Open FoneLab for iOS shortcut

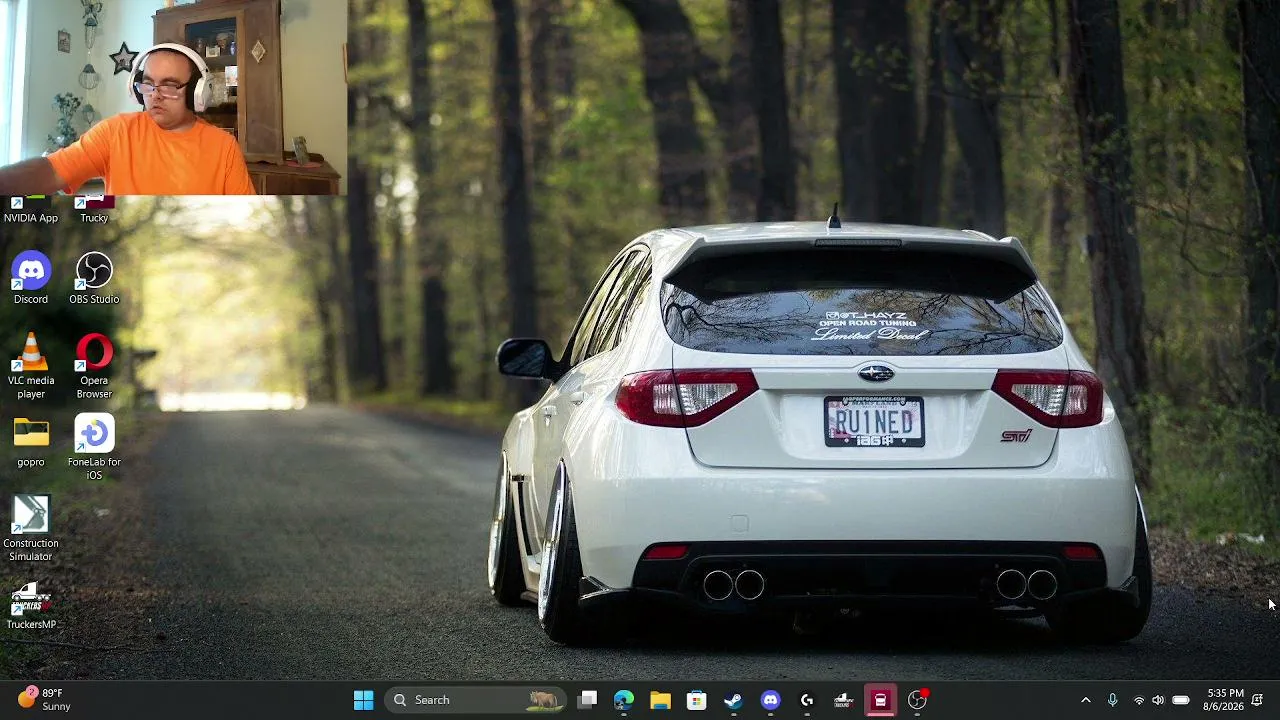[94, 447]
